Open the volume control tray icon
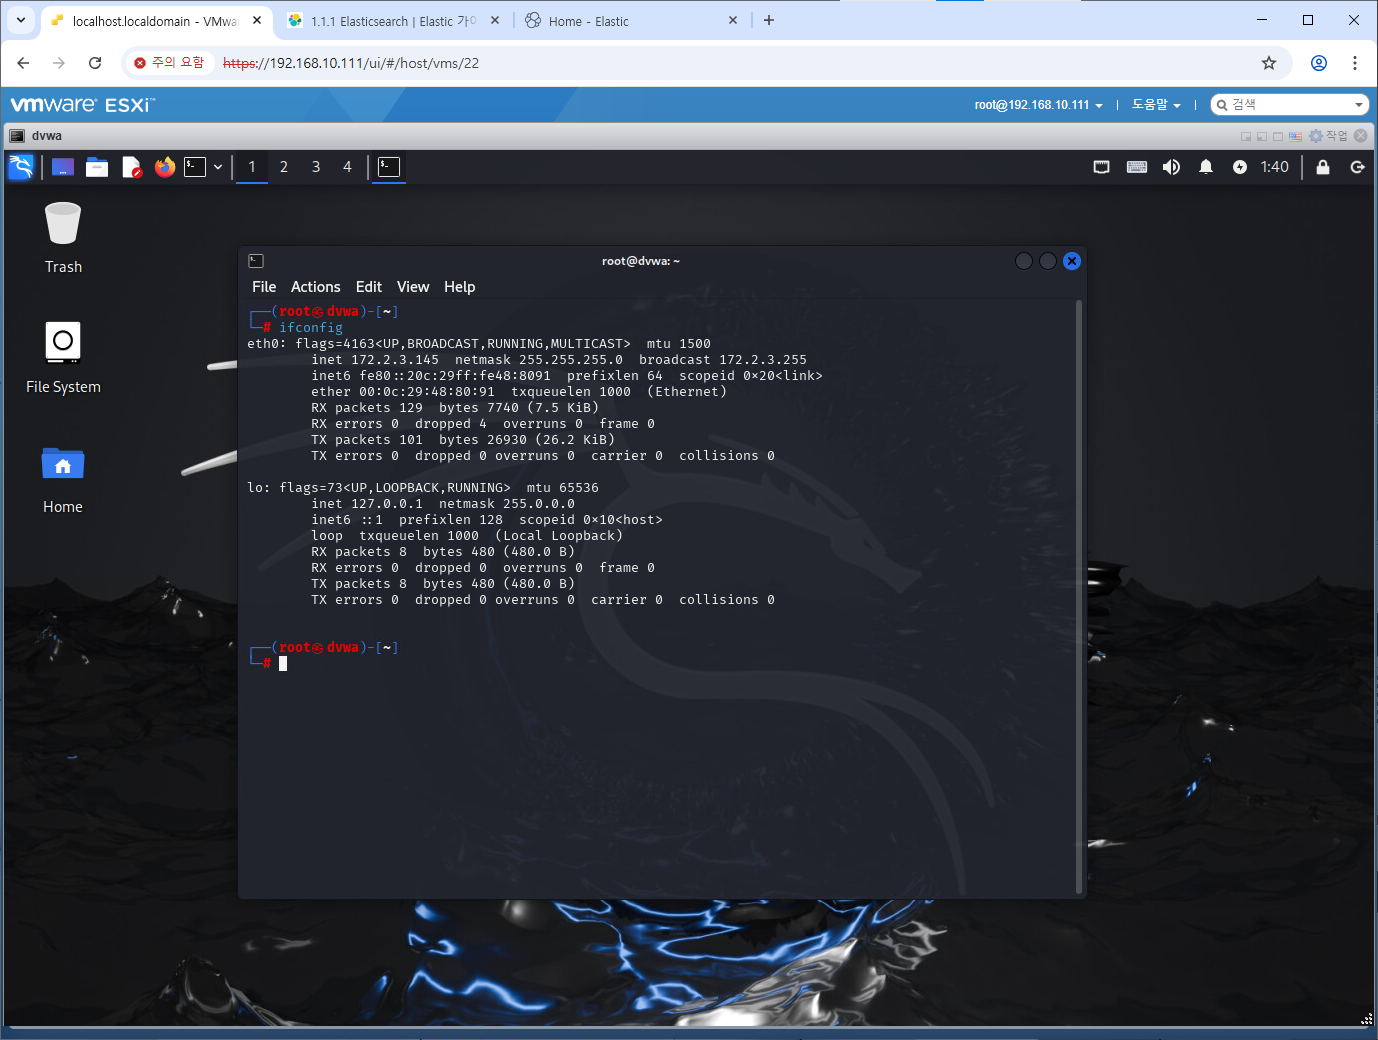 (x=1171, y=167)
